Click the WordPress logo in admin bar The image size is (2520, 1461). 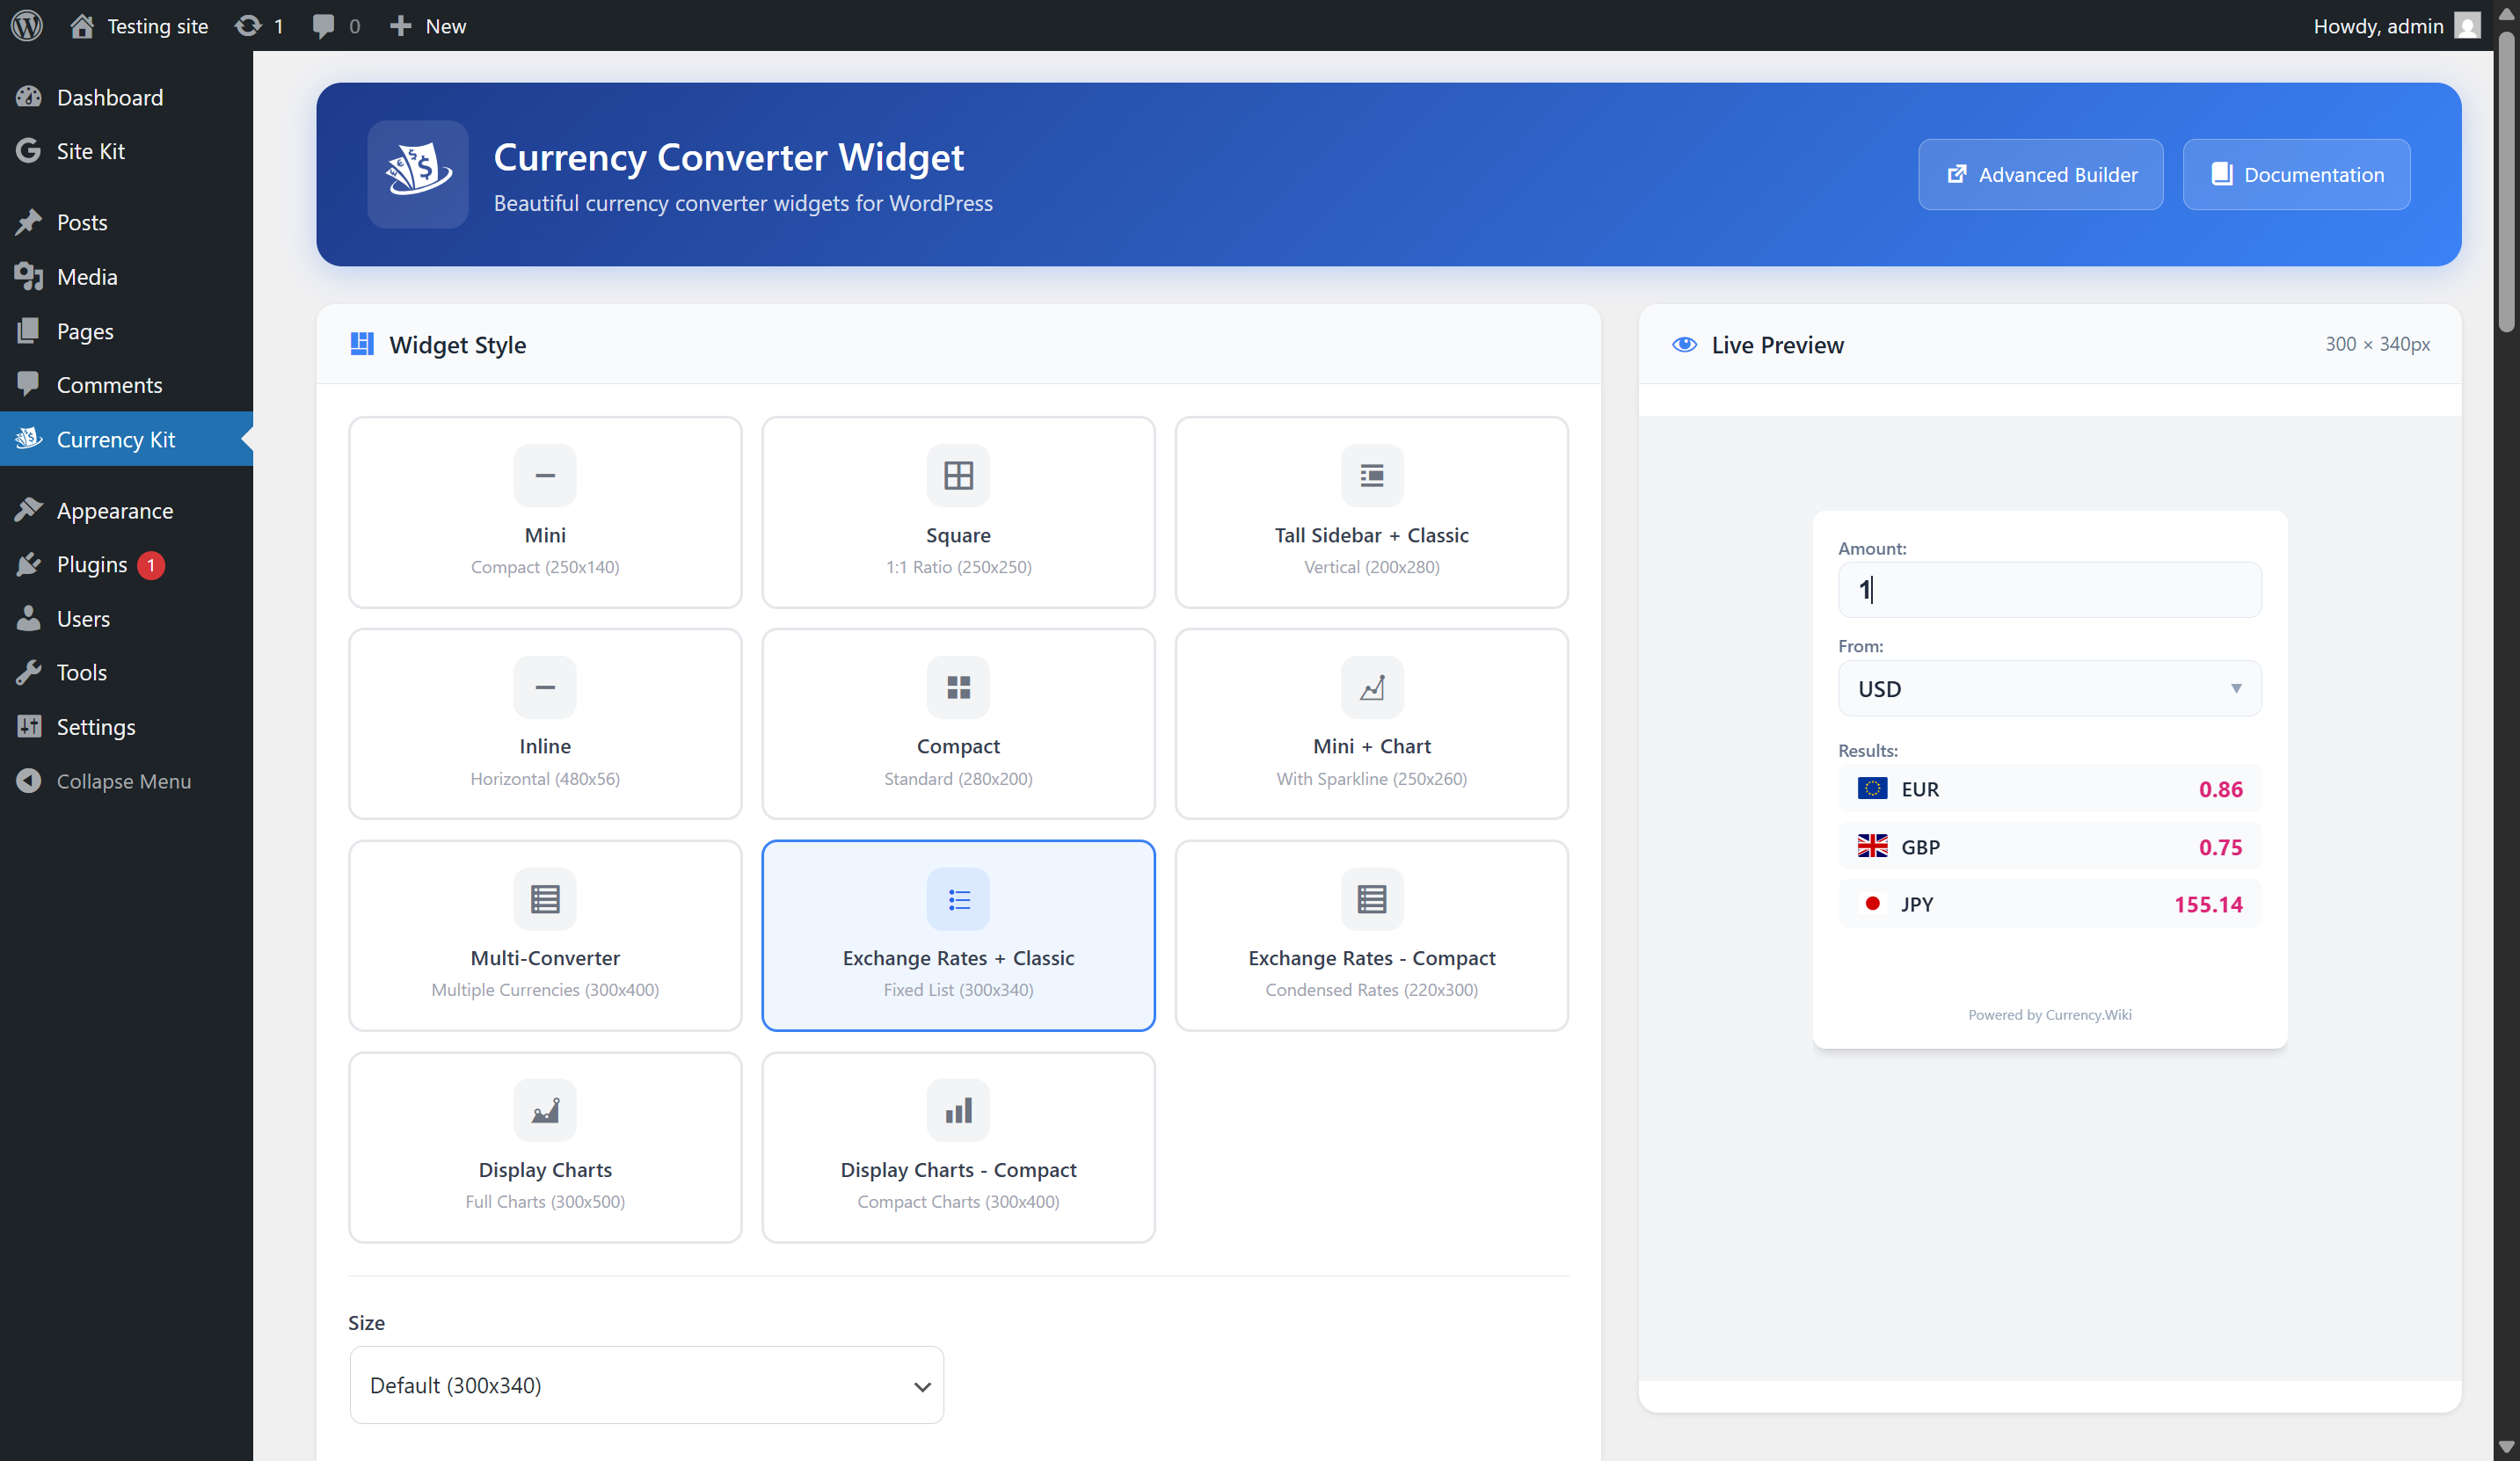[x=26, y=25]
